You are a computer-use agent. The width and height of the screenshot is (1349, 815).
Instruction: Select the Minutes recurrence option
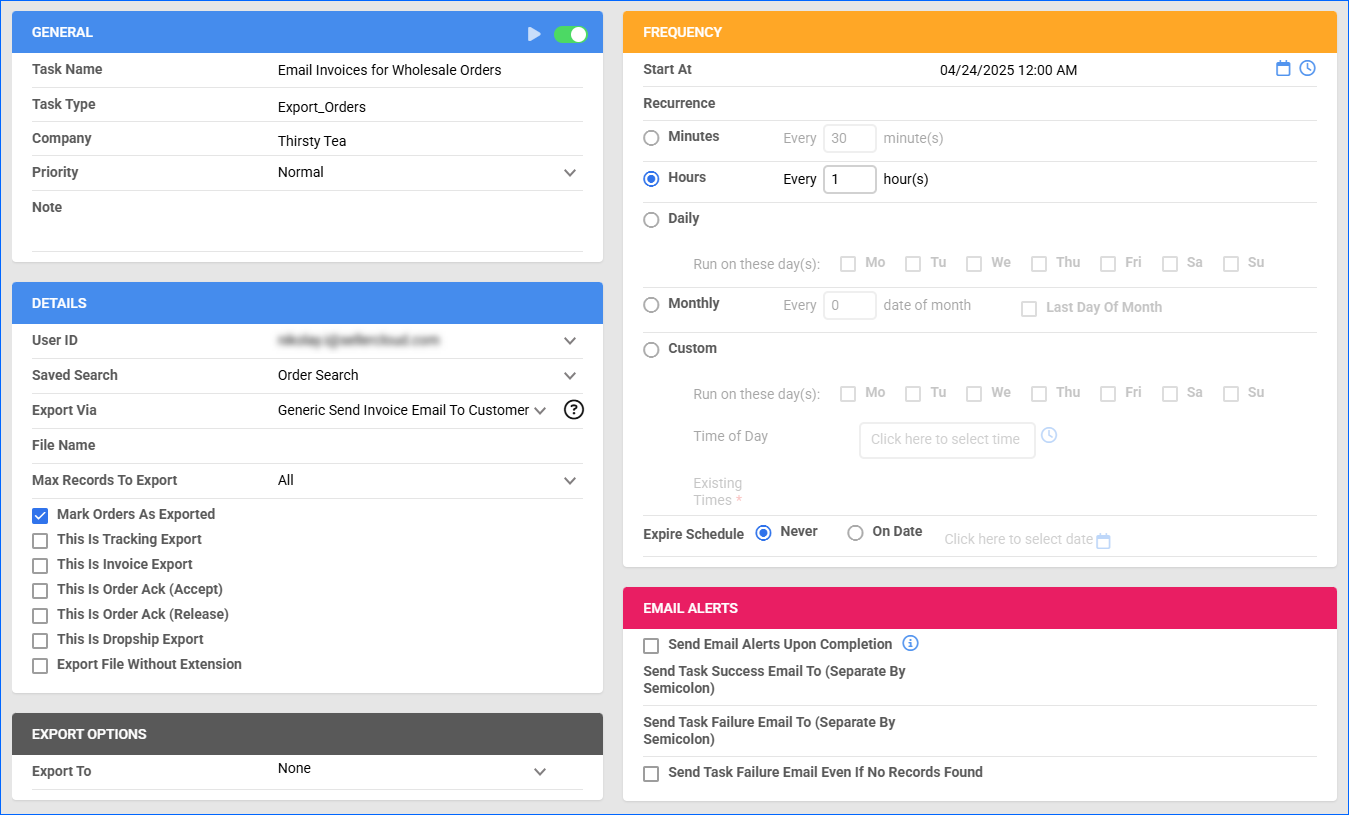click(651, 138)
